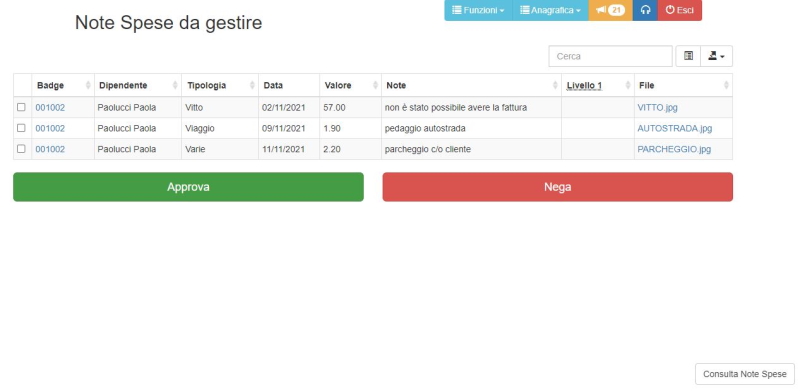Sort table by Badge column

point(63,85)
